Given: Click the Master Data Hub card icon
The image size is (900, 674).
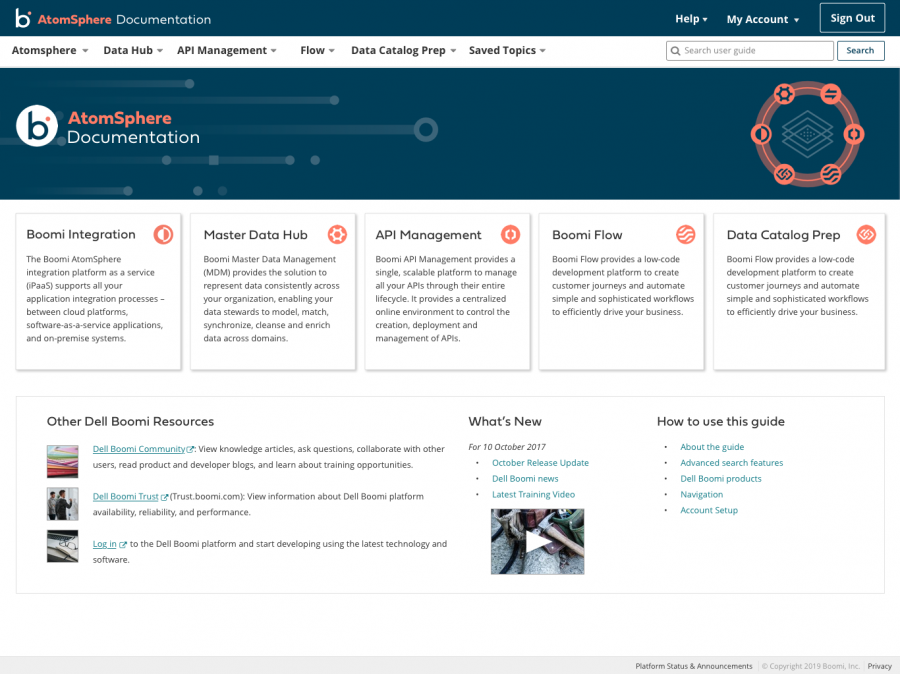Looking at the screenshot, I should tap(337, 234).
